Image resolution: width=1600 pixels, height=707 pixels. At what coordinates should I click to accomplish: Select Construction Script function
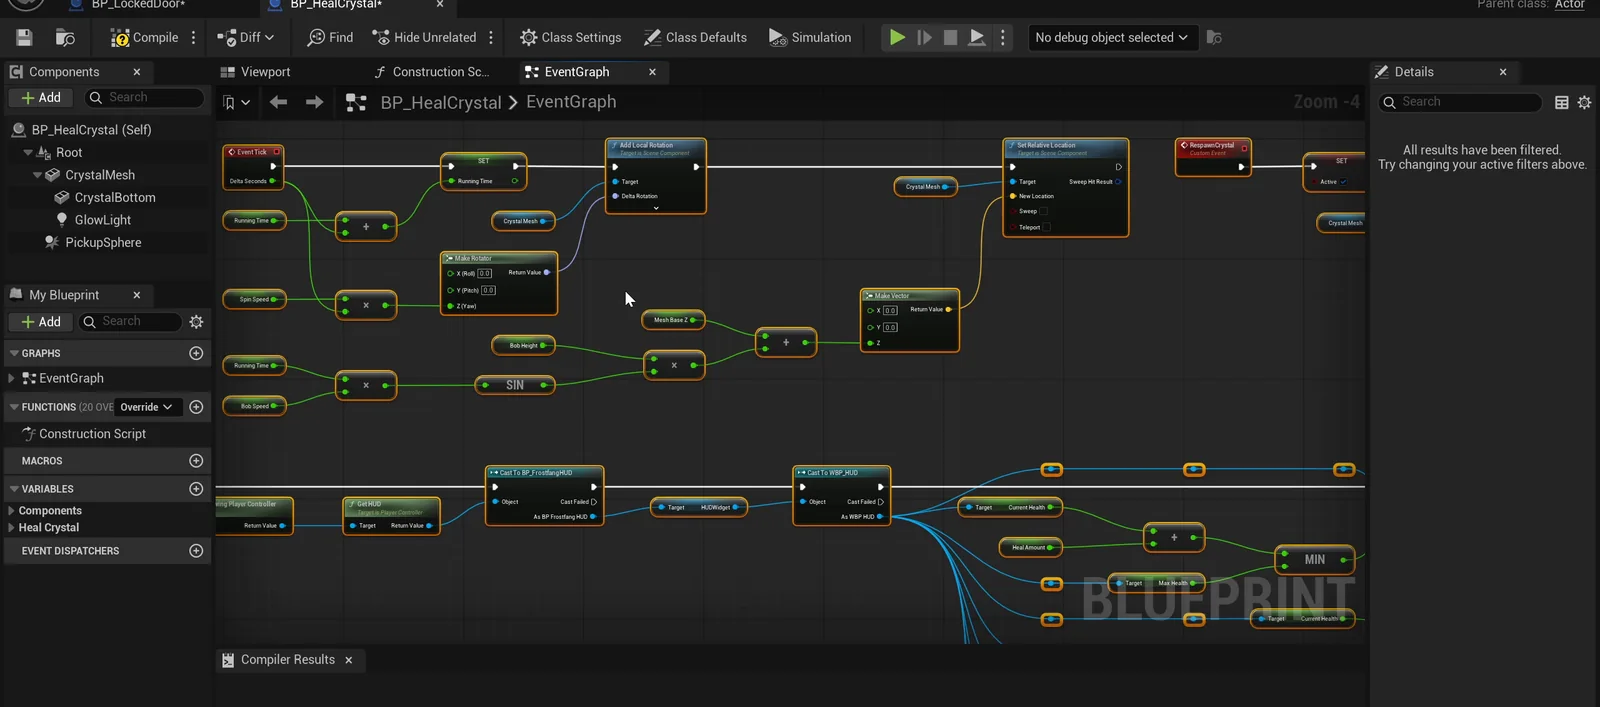92,434
